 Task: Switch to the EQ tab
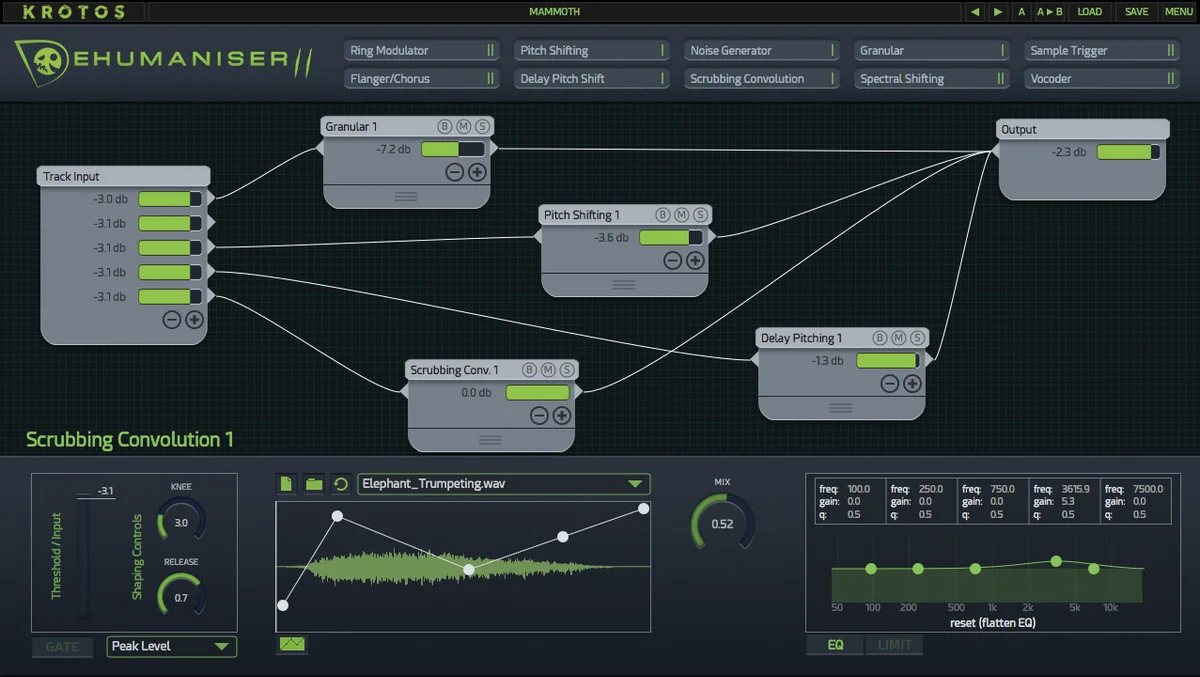click(835, 645)
